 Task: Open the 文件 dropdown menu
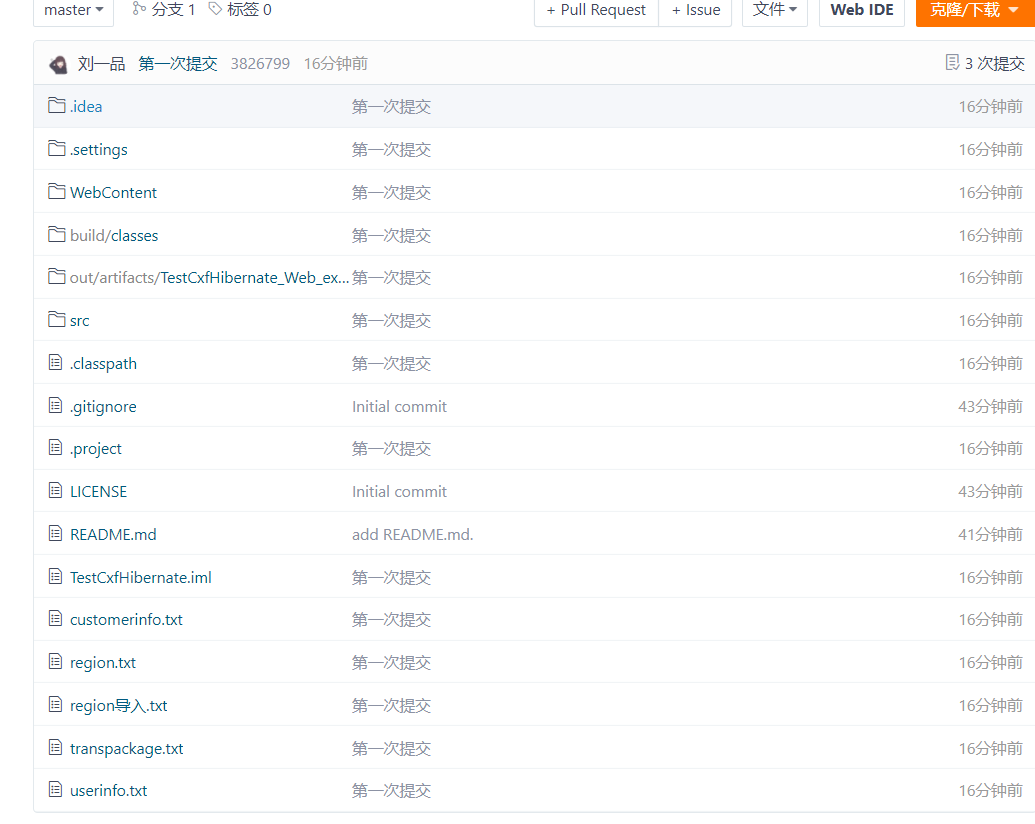[775, 10]
